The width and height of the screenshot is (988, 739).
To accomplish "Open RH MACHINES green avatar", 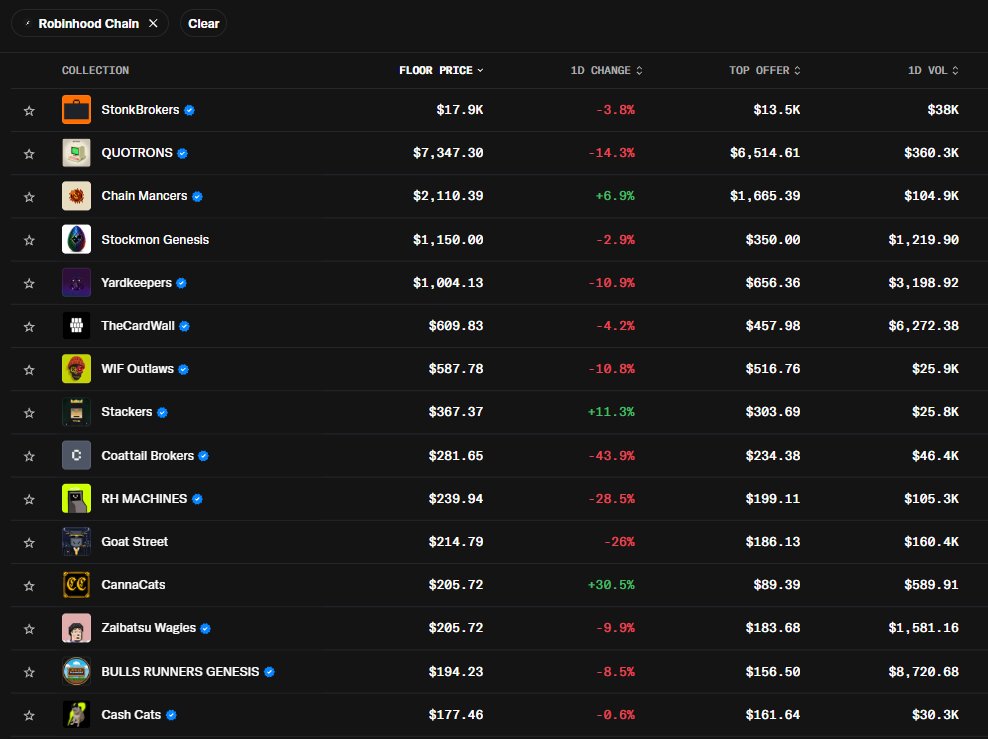I will (76, 498).
